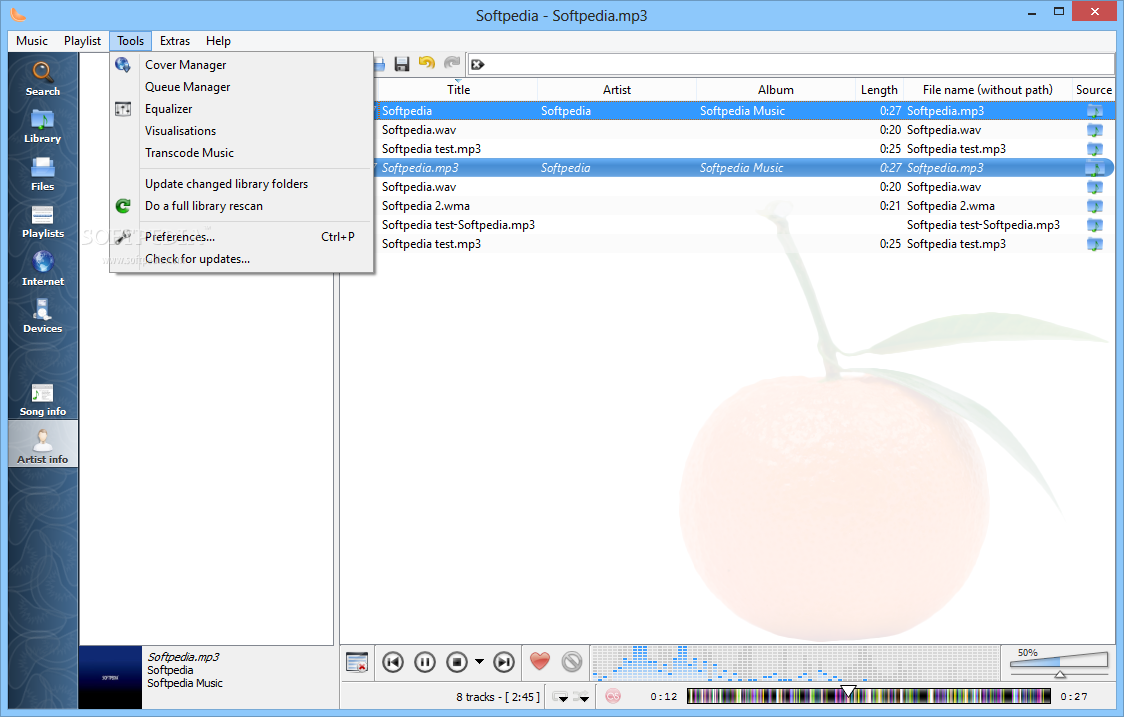1124x717 pixels.
Task: Click the remaining time 0:27 label
Action: coord(1074,696)
